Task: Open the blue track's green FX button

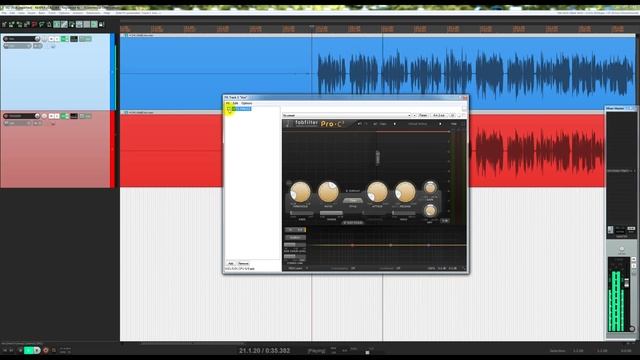Action: [64, 39]
